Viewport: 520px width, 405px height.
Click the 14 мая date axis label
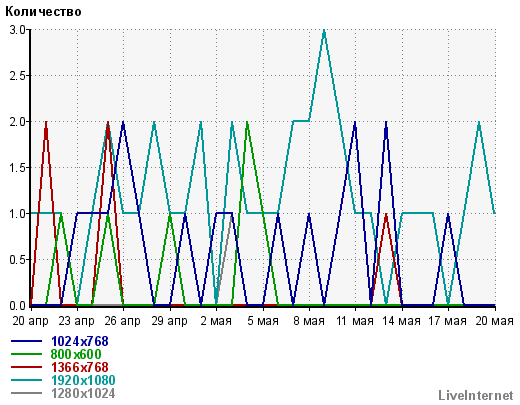[402, 321]
